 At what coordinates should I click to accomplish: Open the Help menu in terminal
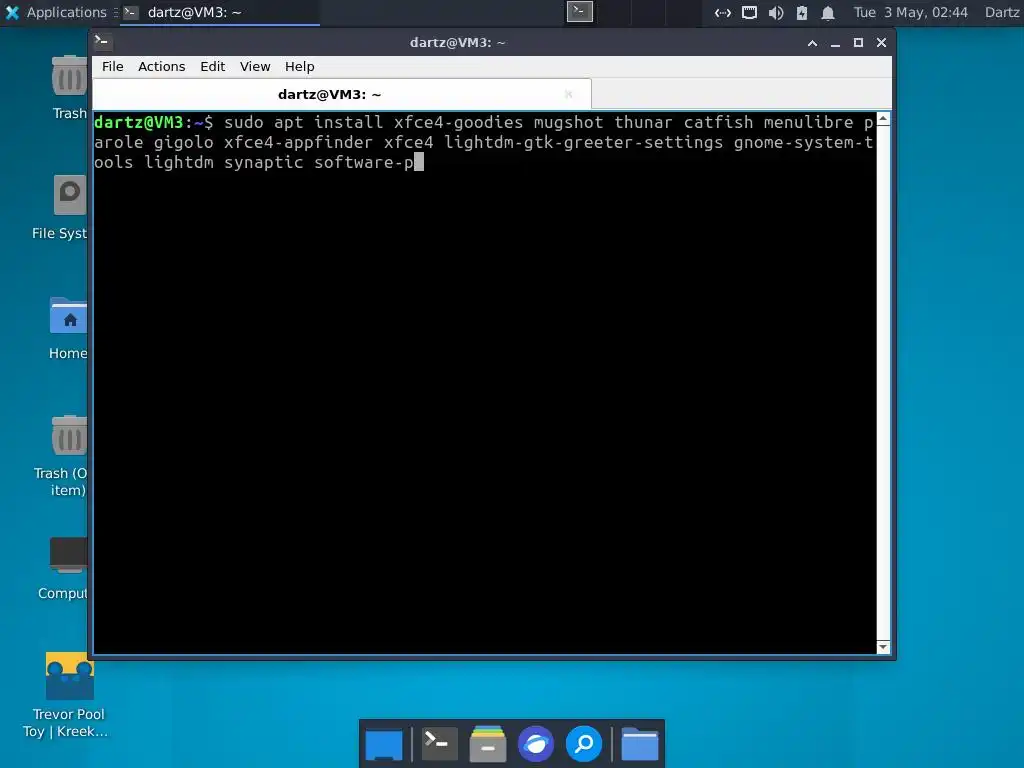click(299, 67)
